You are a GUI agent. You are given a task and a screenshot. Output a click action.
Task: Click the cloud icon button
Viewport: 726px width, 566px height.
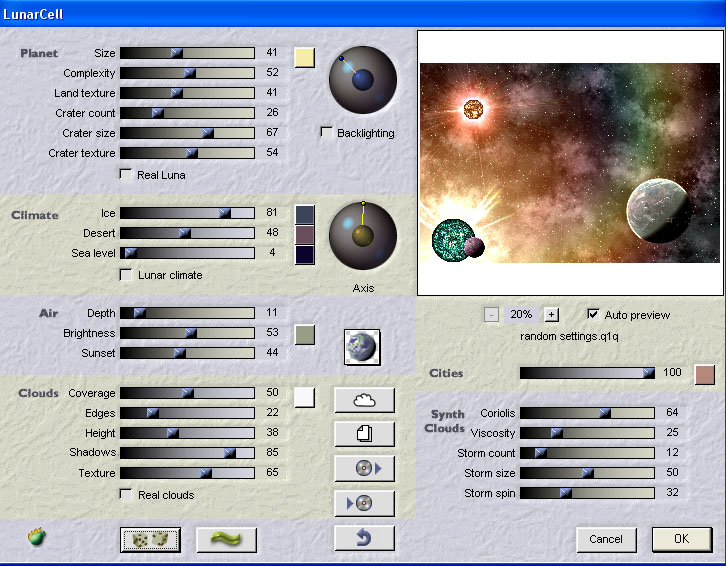[364, 400]
